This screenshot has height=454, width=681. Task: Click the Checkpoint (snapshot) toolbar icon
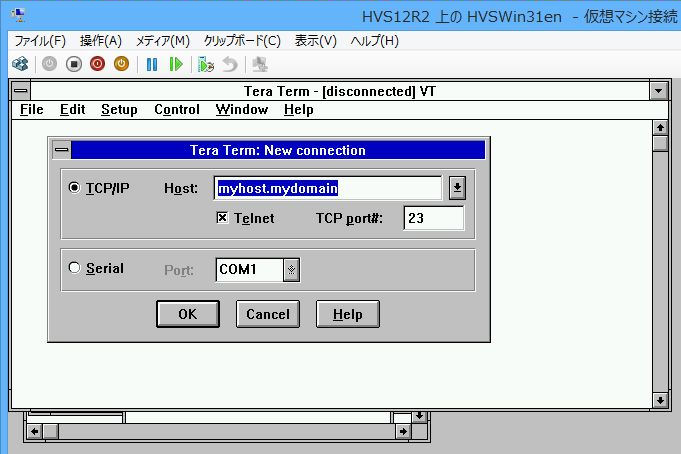206,64
